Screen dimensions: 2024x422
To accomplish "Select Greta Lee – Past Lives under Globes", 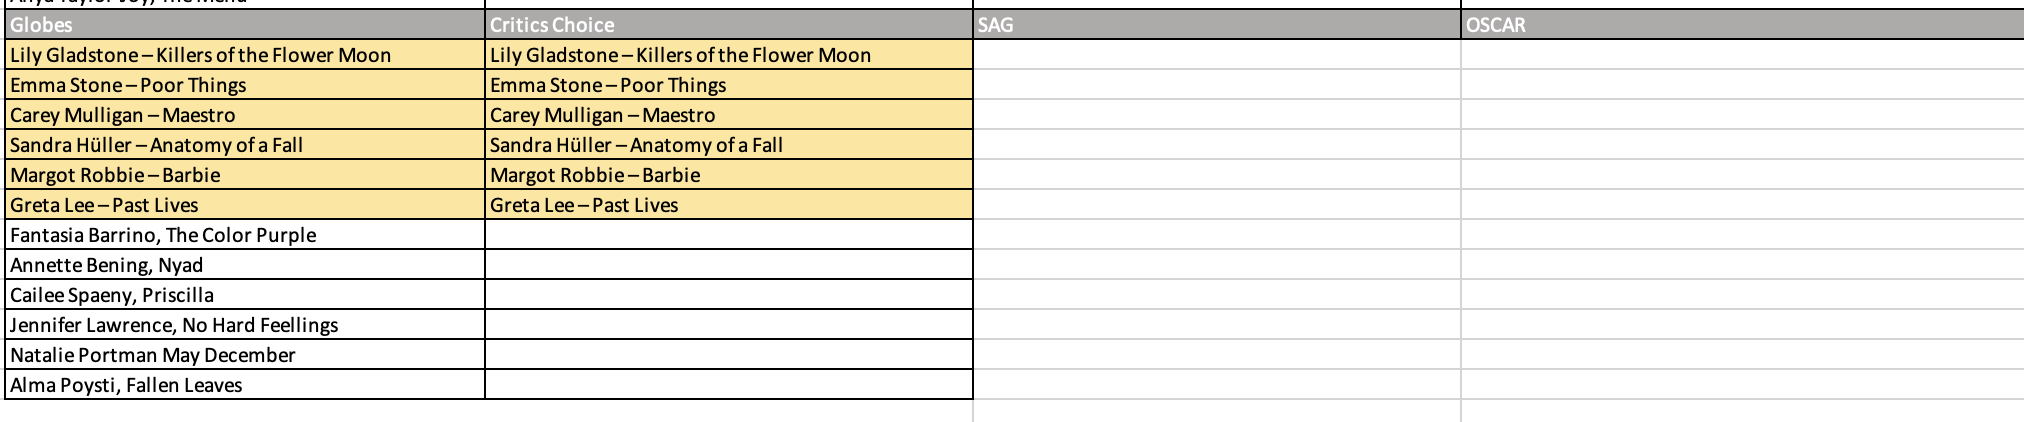I will (x=244, y=205).
